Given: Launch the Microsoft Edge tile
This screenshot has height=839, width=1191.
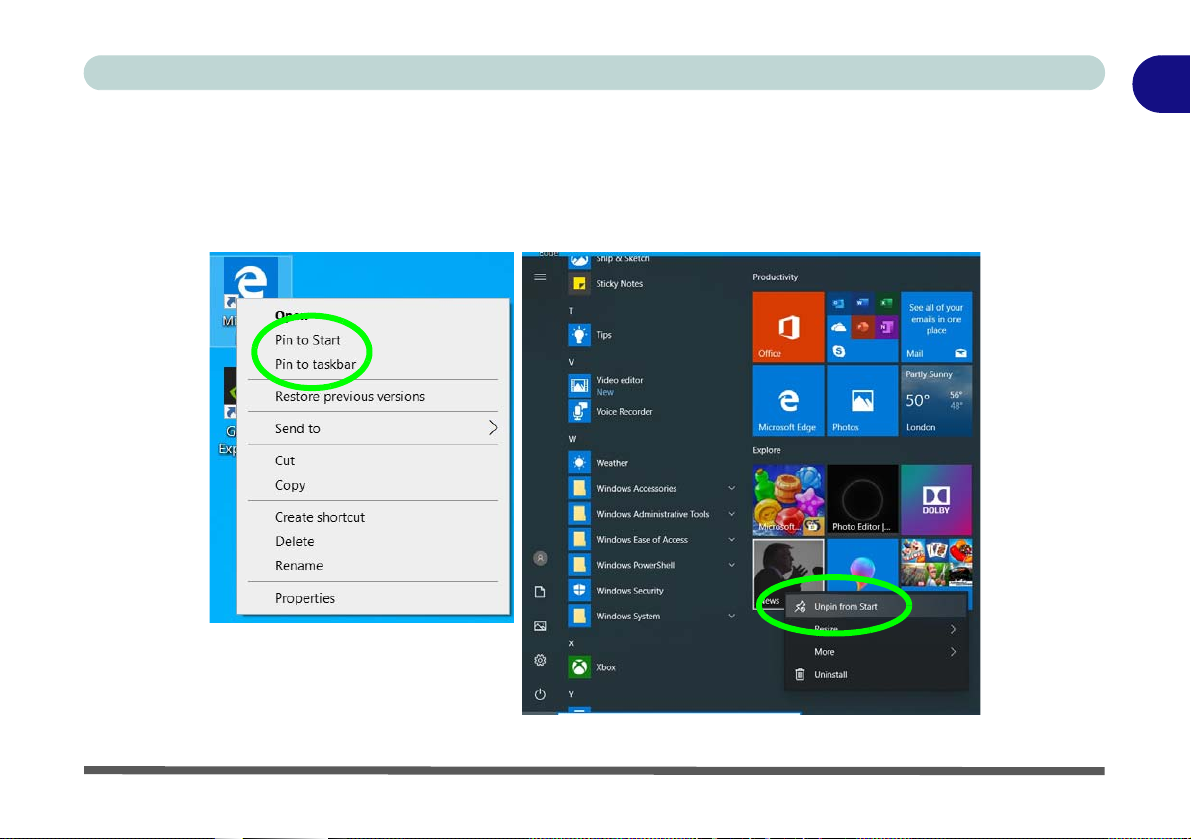Looking at the screenshot, I should 788,401.
